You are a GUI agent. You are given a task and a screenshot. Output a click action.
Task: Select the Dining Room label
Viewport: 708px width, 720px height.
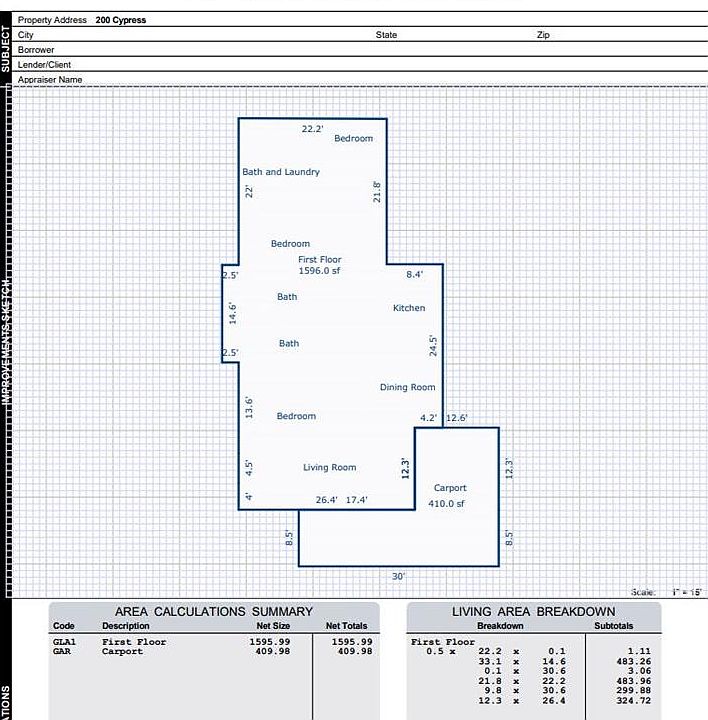pos(407,387)
